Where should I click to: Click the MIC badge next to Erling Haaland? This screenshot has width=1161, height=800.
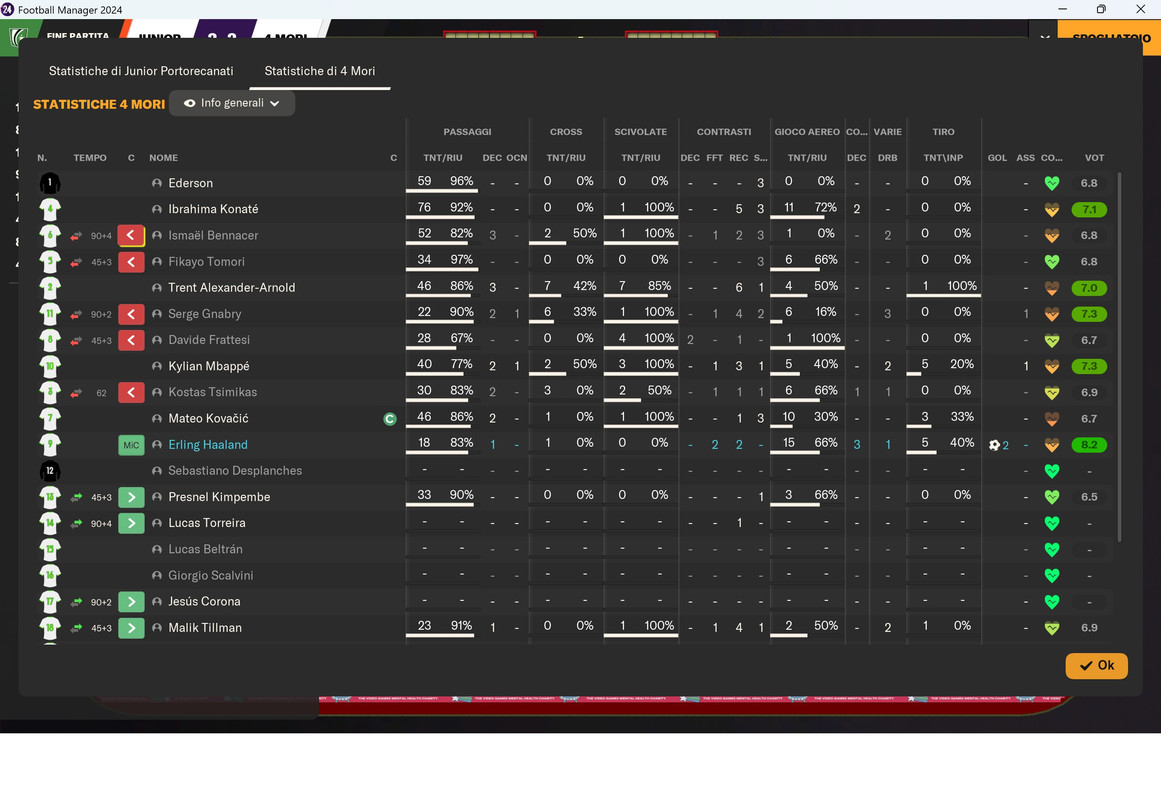pyautogui.click(x=131, y=445)
